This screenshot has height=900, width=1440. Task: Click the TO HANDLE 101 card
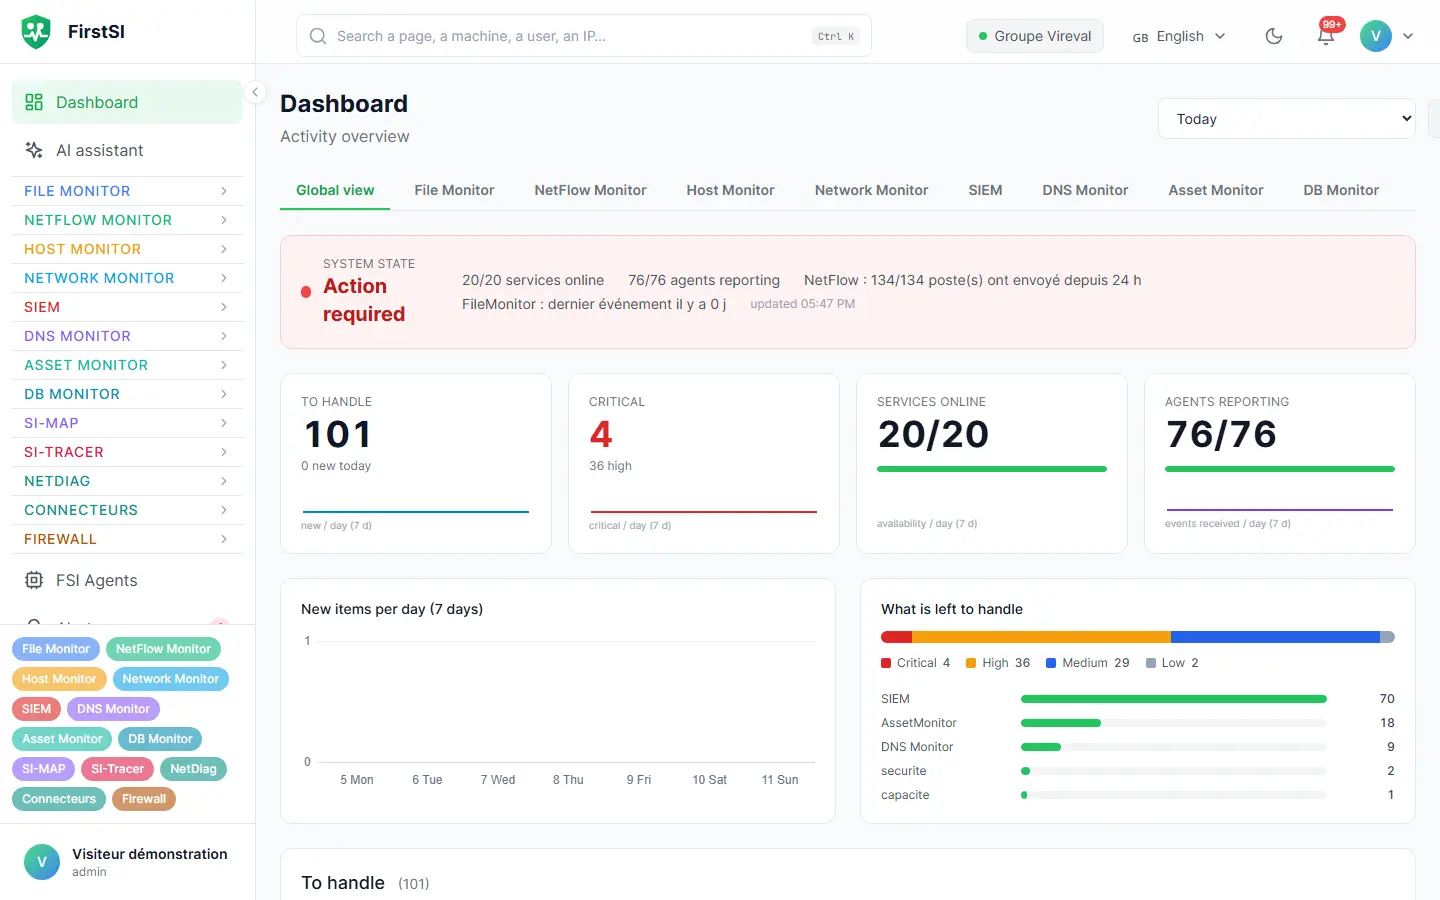[416, 463]
